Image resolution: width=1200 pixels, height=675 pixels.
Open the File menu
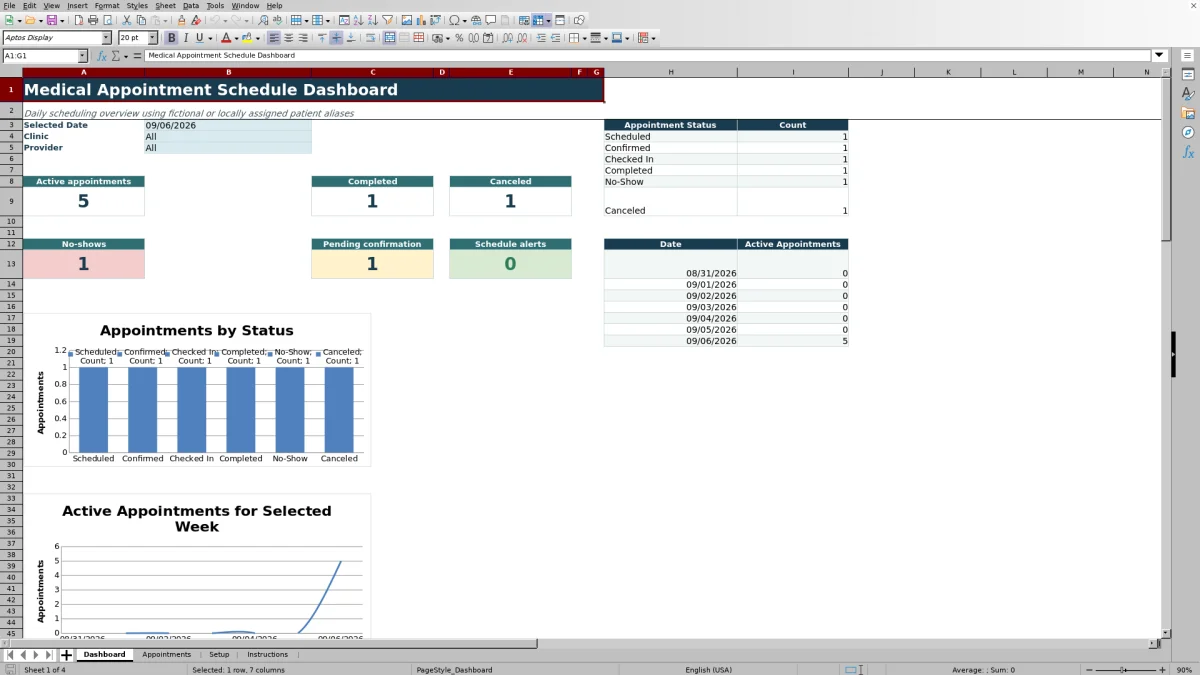9,5
